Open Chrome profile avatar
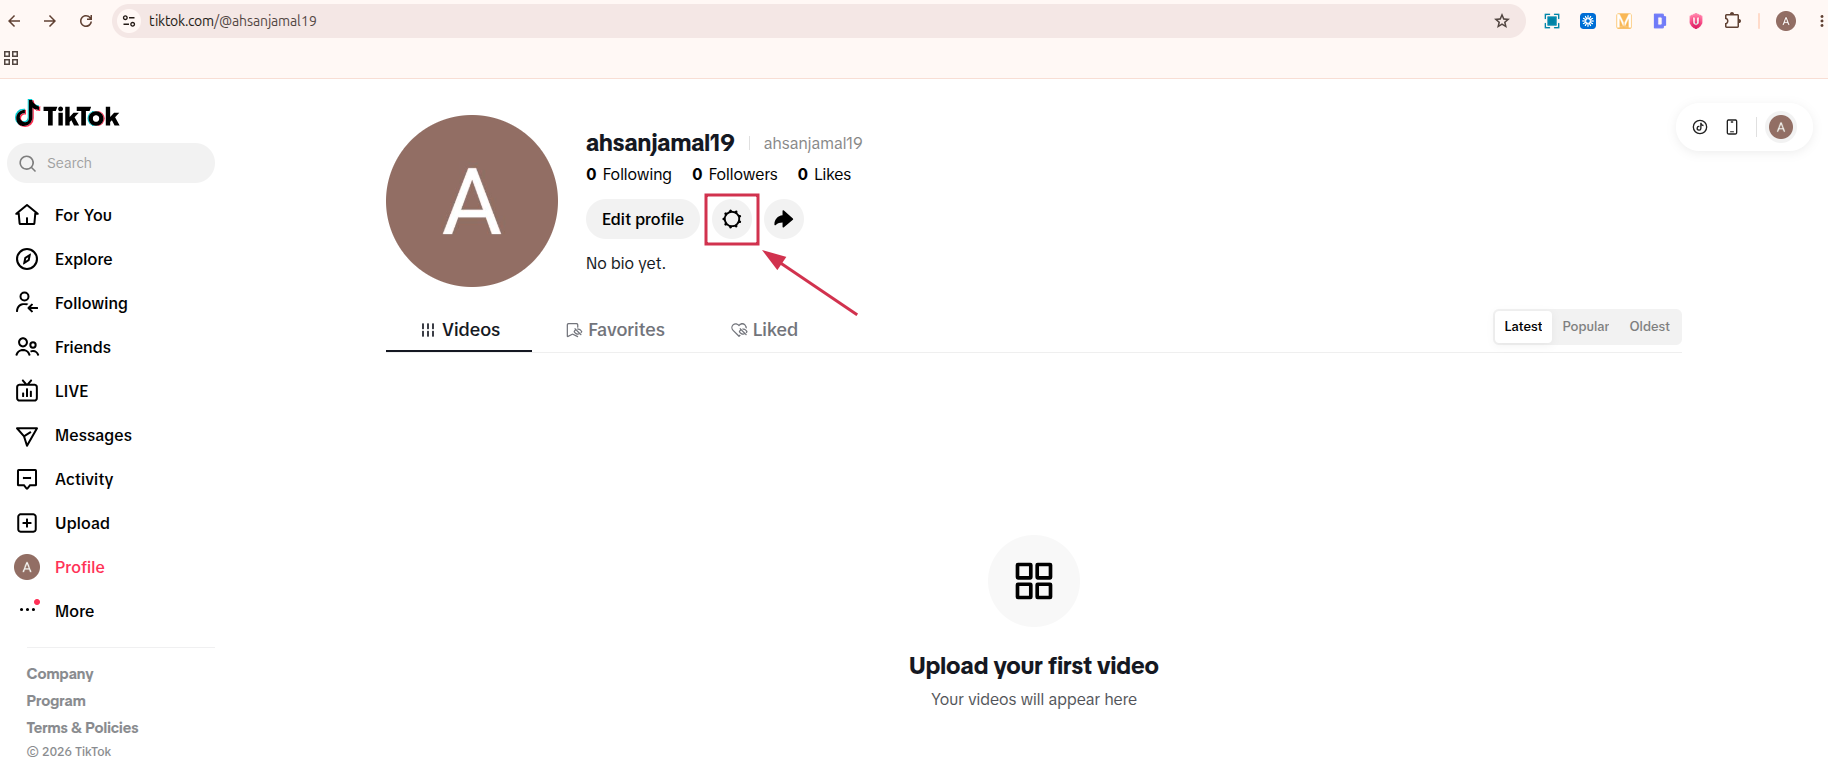The width and height of the screenshot is (1828, 766). (1786, 21)
